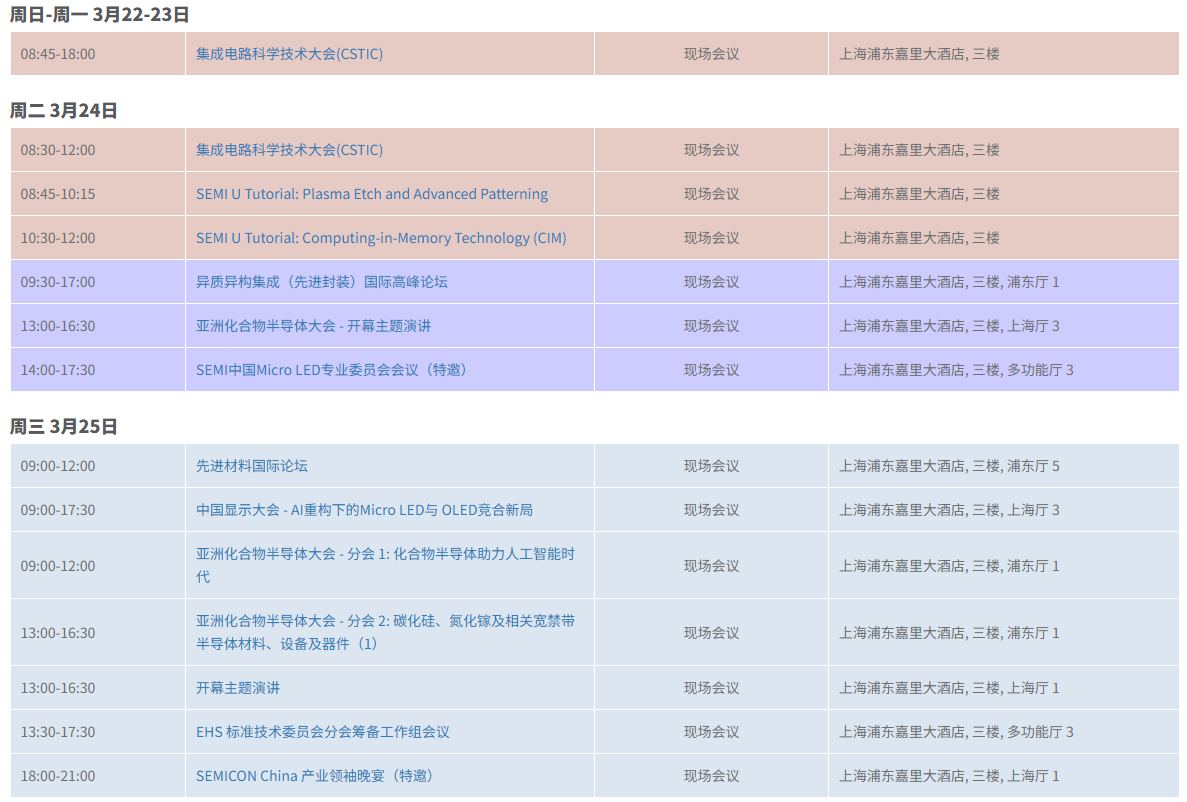Click 现场会议 in the 产业领袖晚宴 row
Image resolution: width=1187 pixels, height=802 pixels.
pyautogui.click(x=712, y=775)
